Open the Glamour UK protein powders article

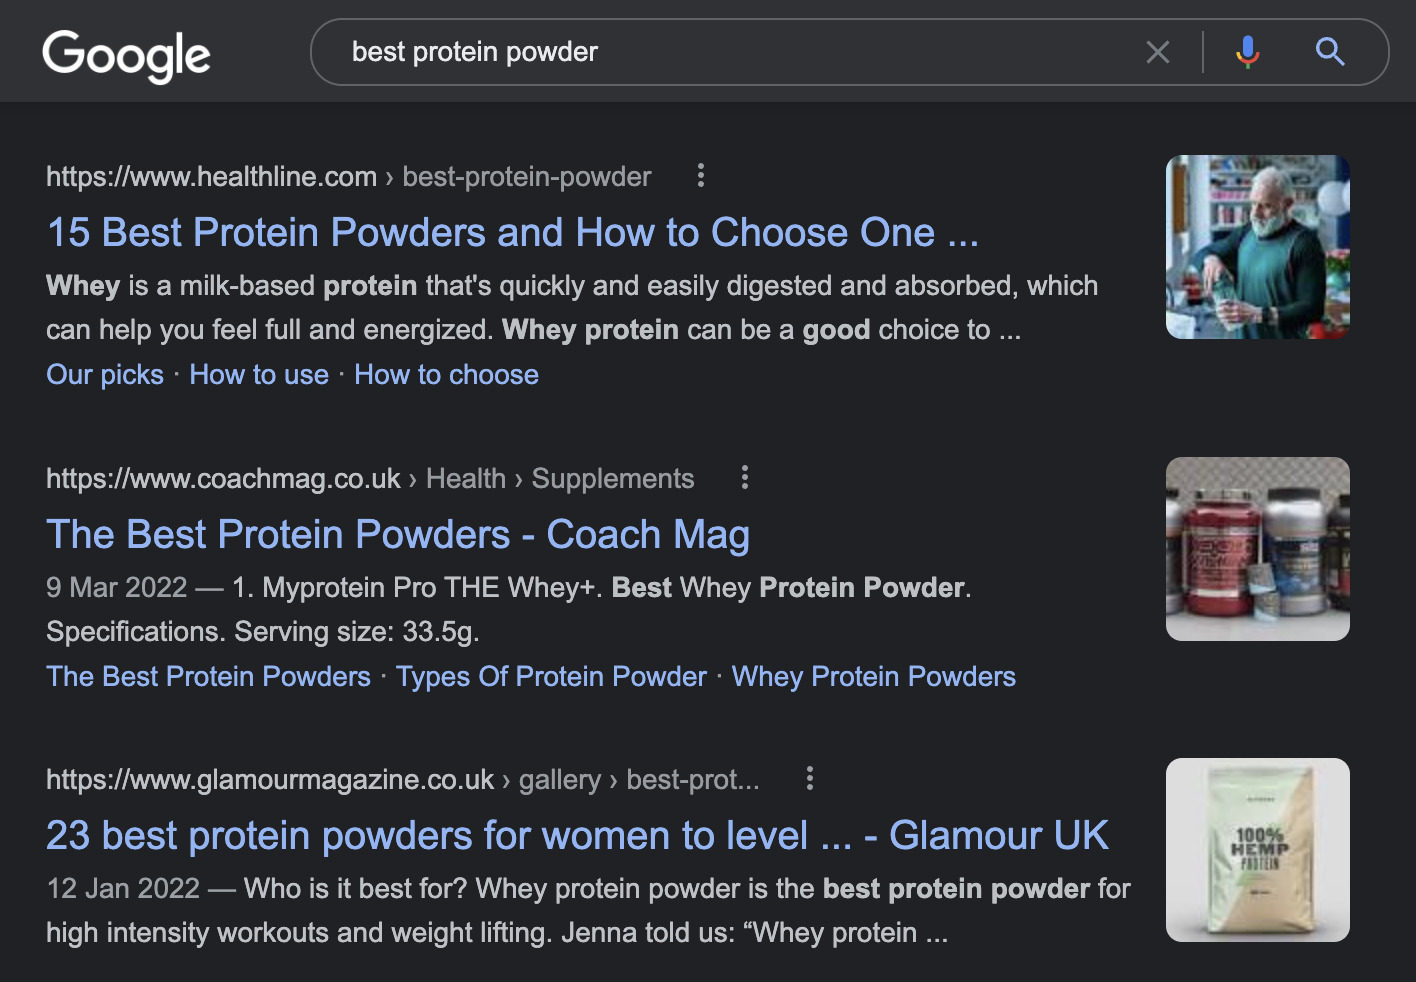pyautogui.click(x=576, y=835)
